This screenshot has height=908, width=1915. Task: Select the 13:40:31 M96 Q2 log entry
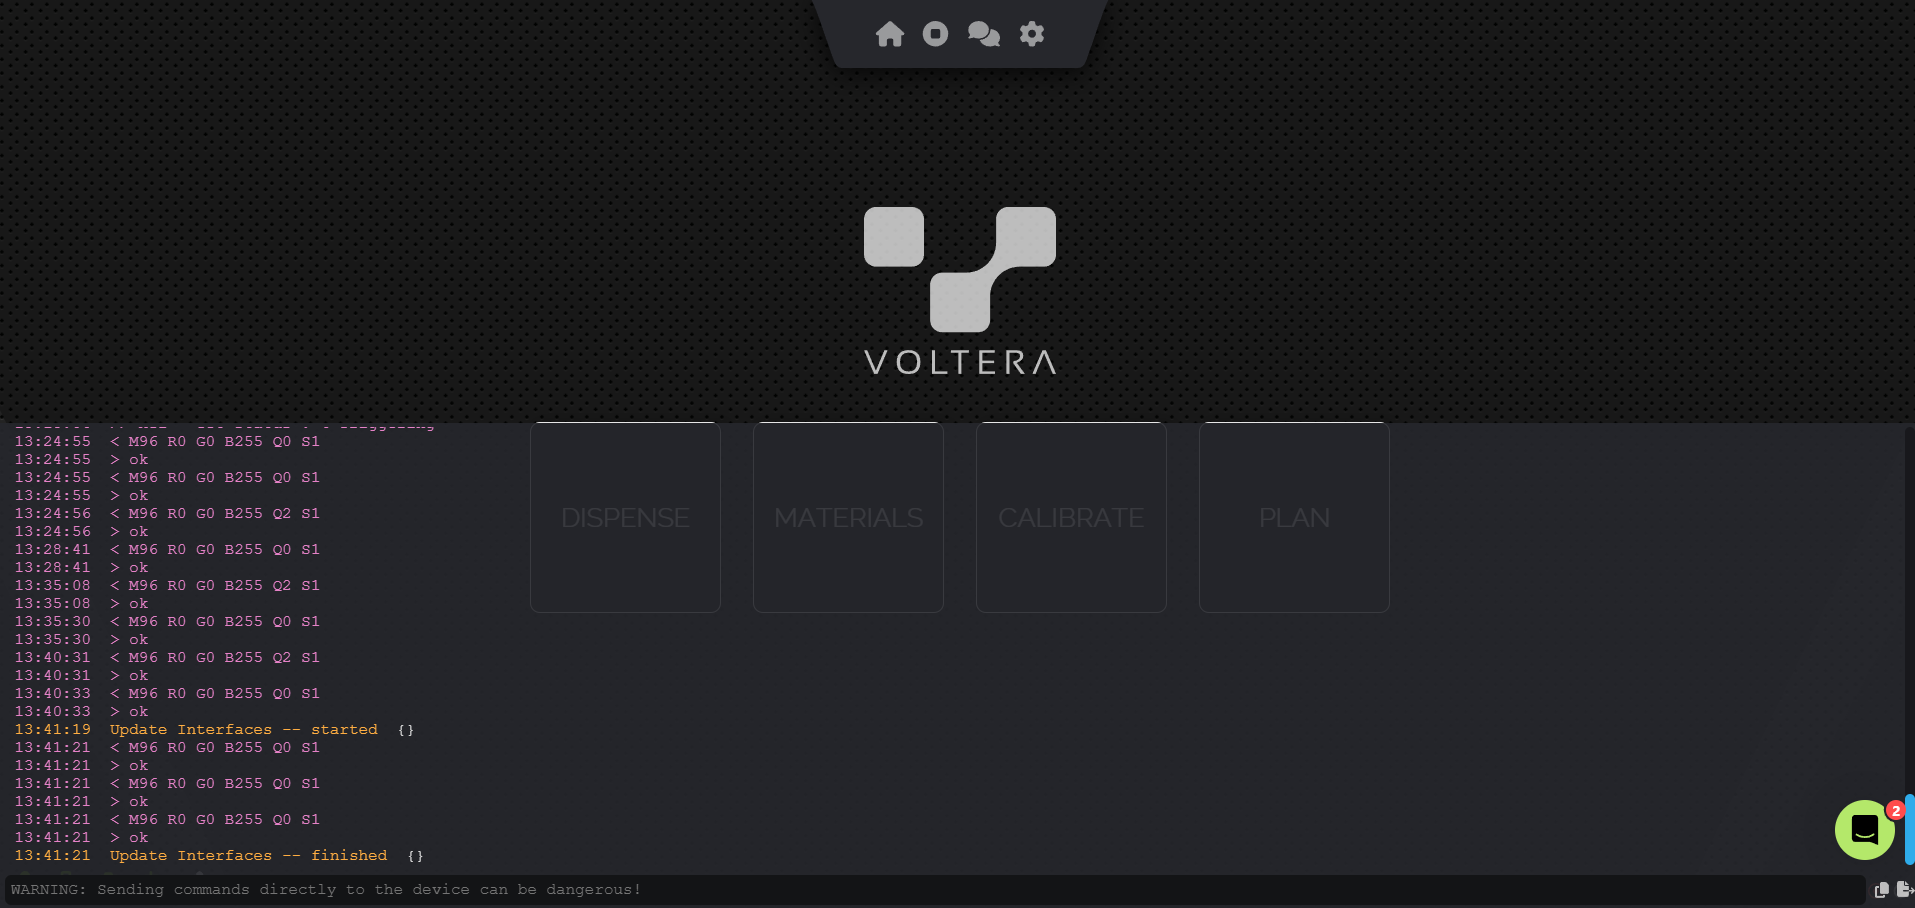click(x=167, y=657)
